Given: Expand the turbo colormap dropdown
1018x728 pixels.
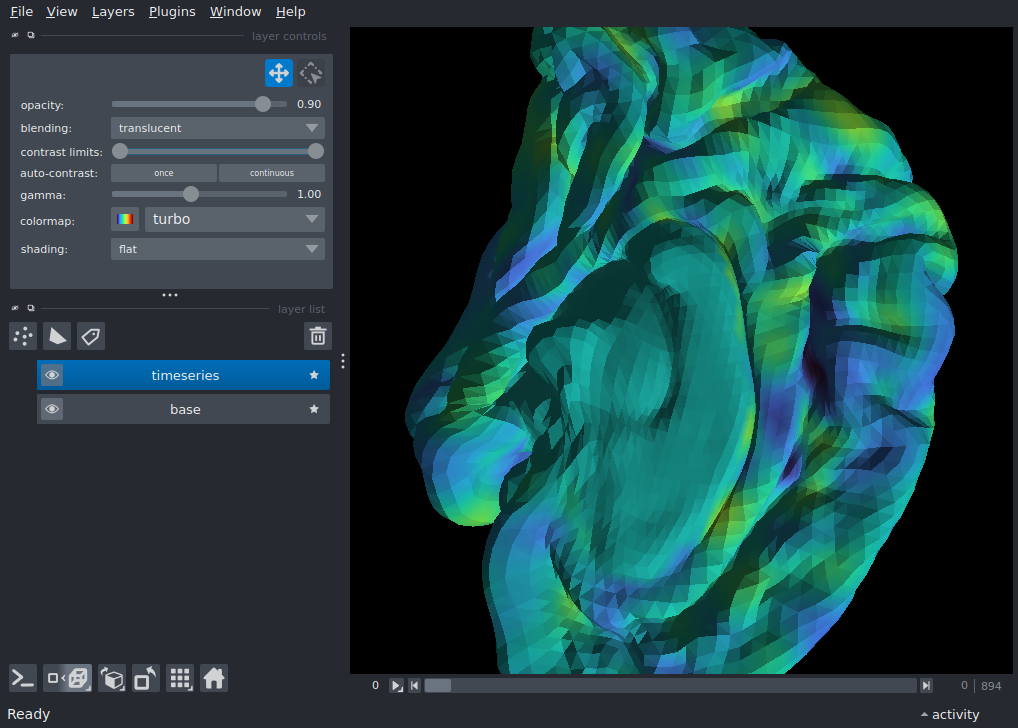Looking at the screenshot, I should tap(234, 219).
